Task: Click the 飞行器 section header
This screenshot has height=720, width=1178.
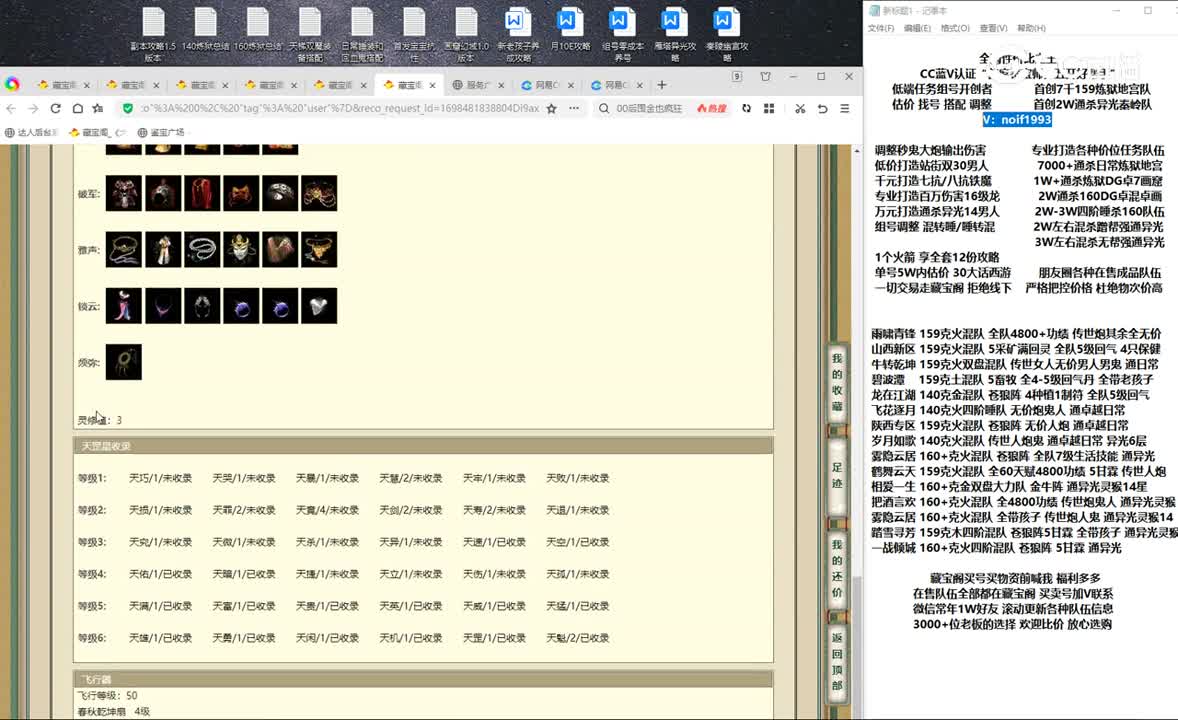Action: pos(423,679)
